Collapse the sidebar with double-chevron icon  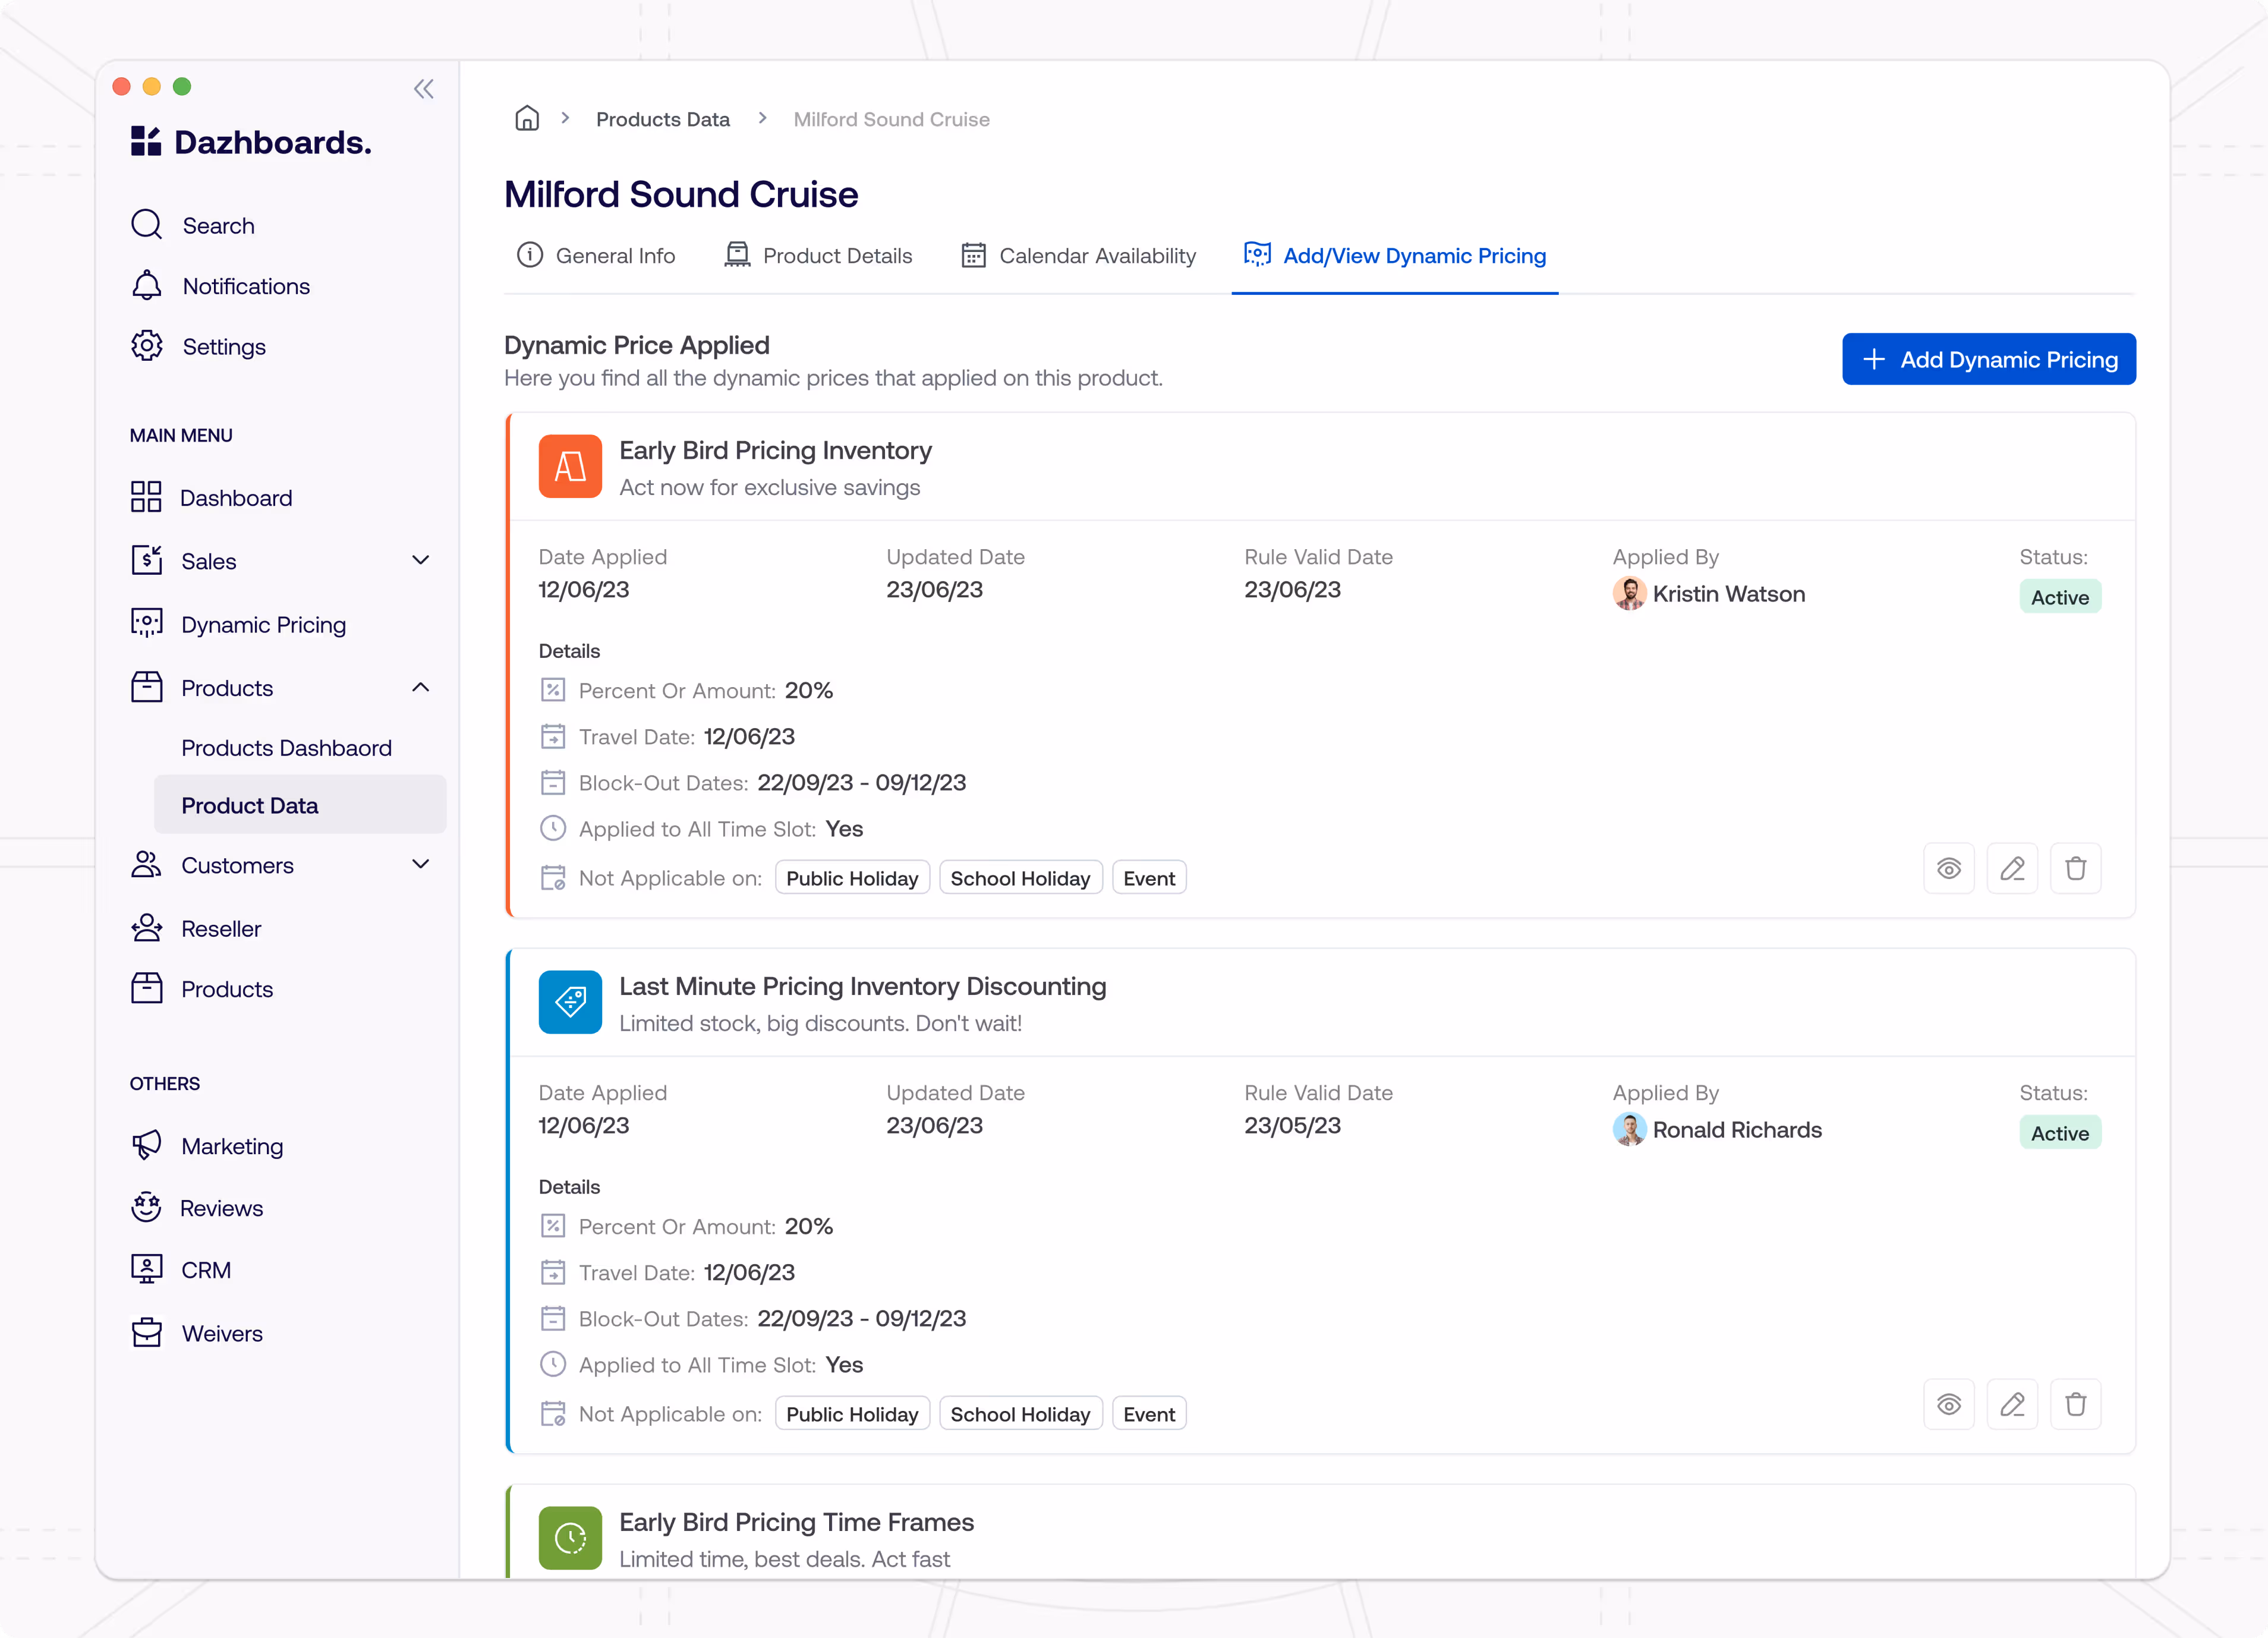click(x=424, y=89)
